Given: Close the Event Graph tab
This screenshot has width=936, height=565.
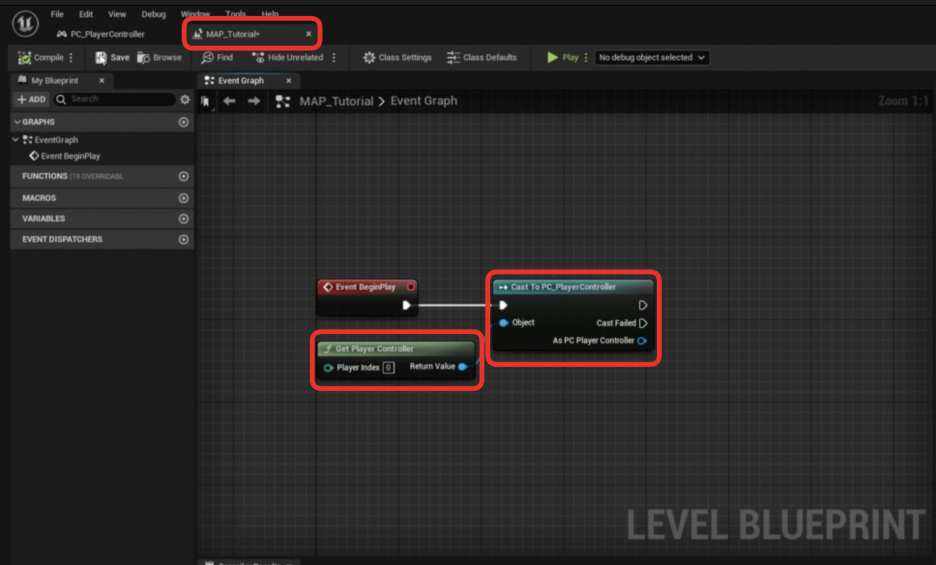Looking at the screenshot, I should point(288,80).
